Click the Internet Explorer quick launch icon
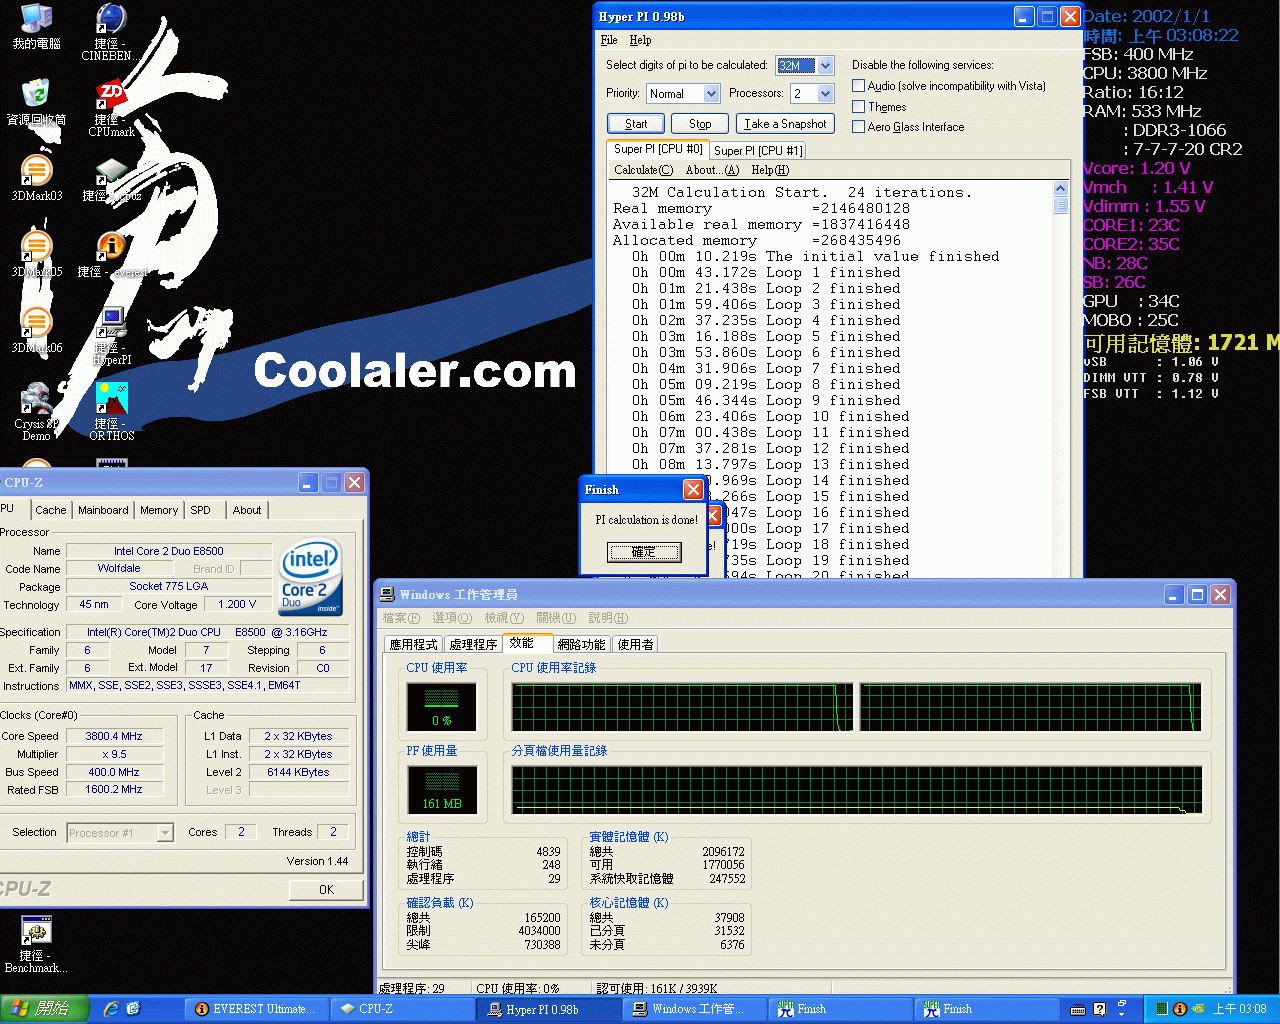 [110, 1009]
